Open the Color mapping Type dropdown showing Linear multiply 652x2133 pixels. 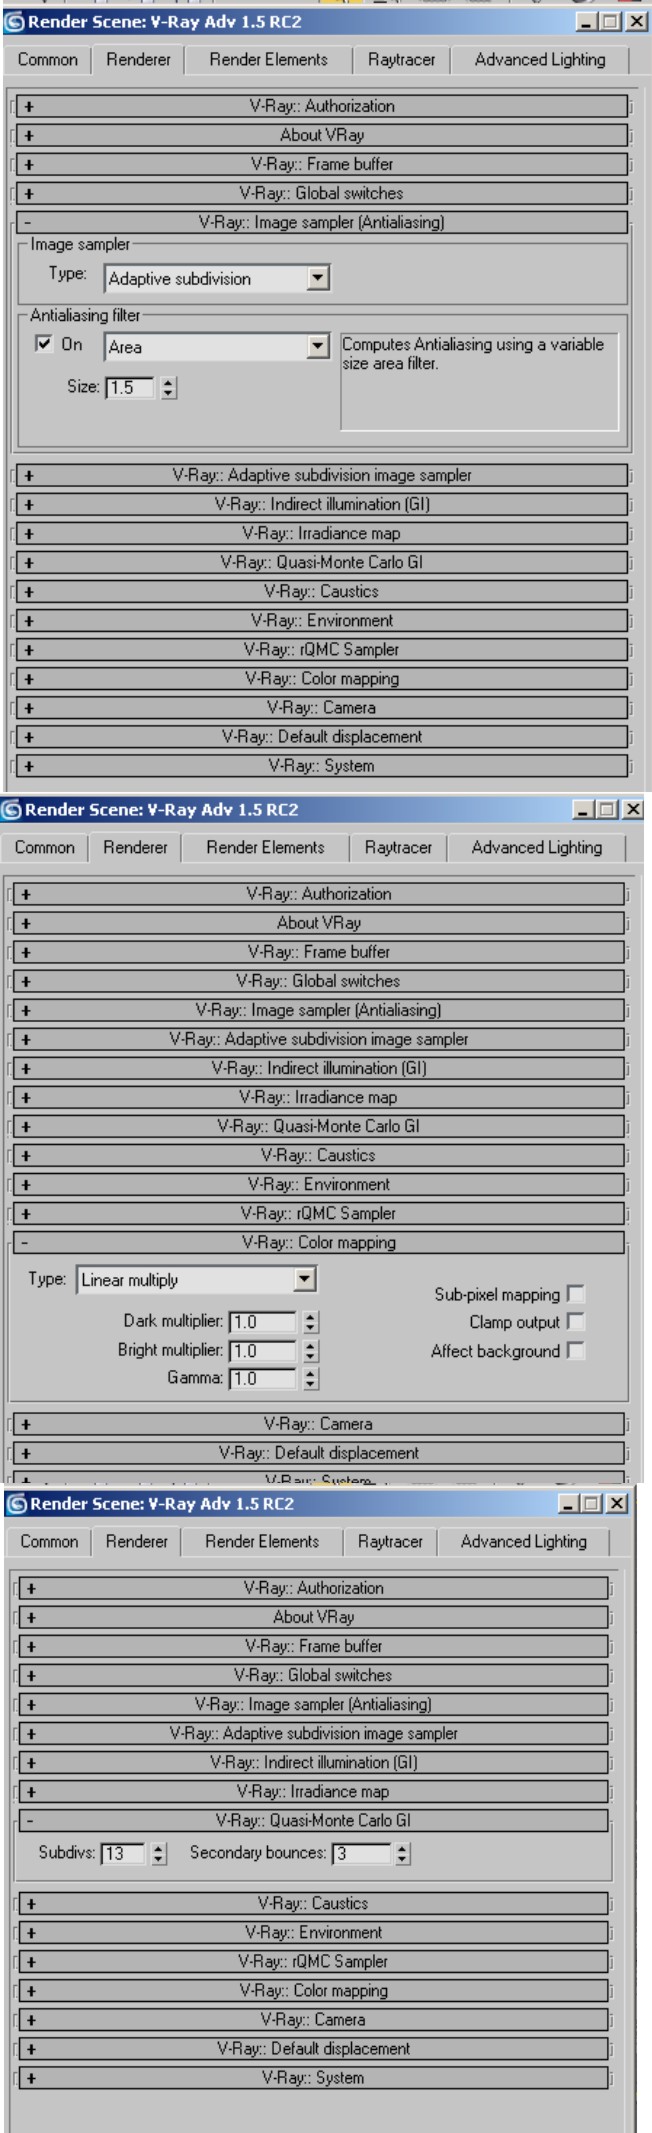pos(197,1279)
